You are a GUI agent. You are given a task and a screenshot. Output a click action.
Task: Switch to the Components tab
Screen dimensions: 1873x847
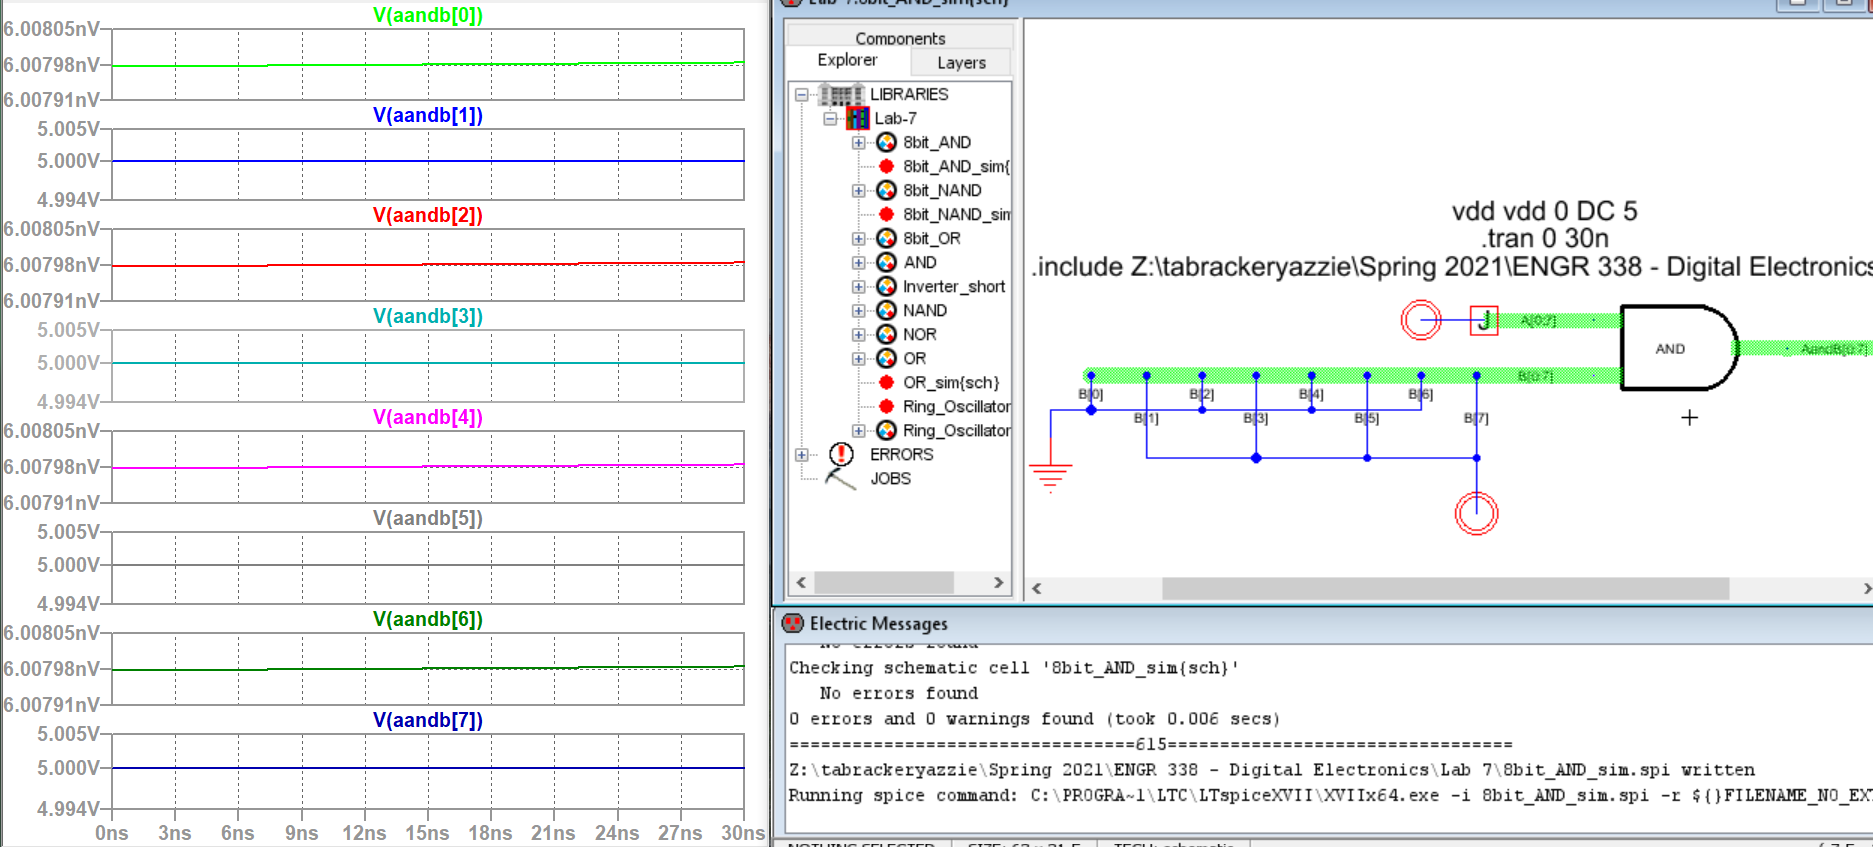pos(900,38)
